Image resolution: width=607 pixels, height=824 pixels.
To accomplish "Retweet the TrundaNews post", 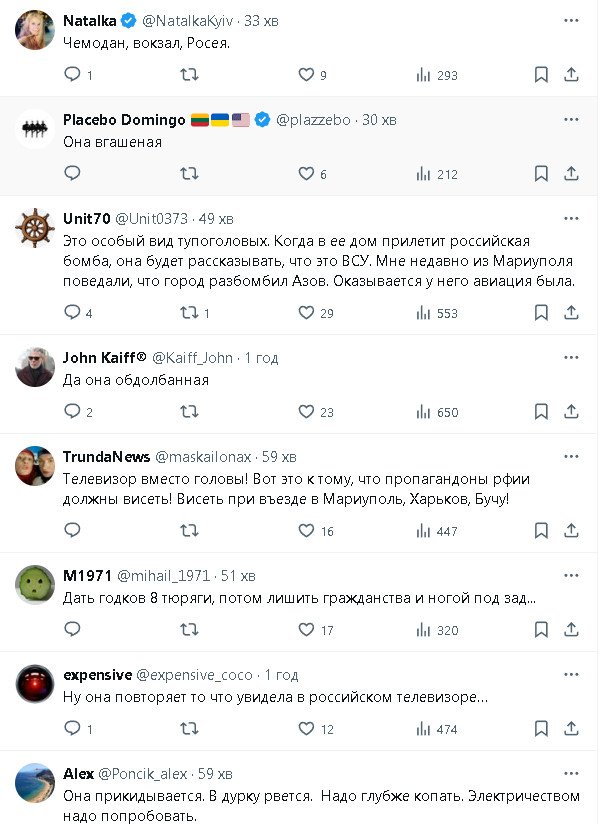I will (188, 531).
